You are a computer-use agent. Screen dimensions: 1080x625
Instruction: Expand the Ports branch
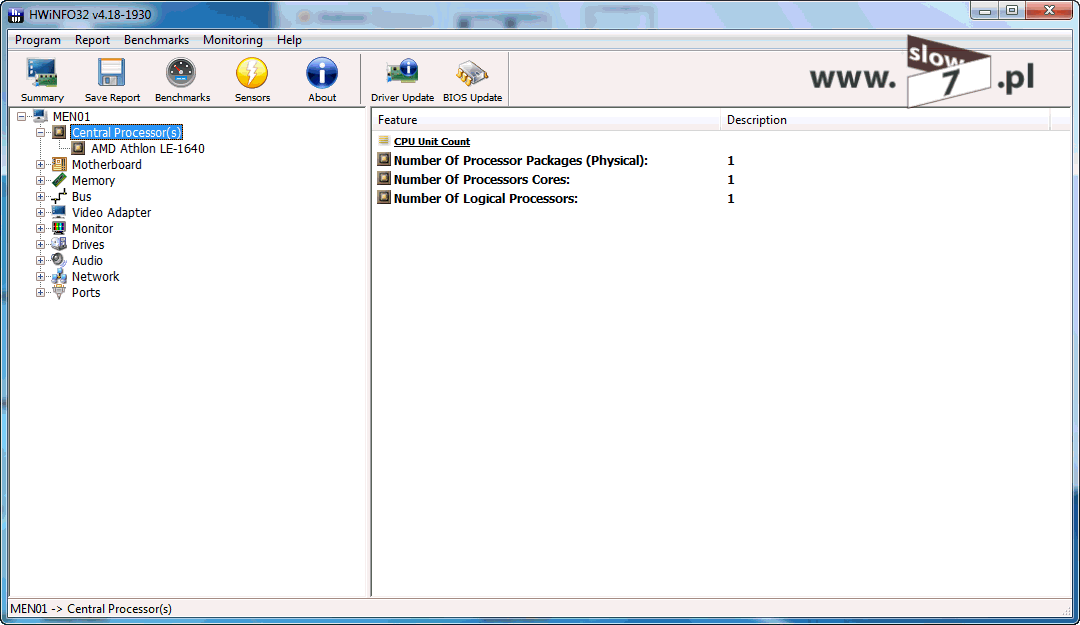(41, 293)
